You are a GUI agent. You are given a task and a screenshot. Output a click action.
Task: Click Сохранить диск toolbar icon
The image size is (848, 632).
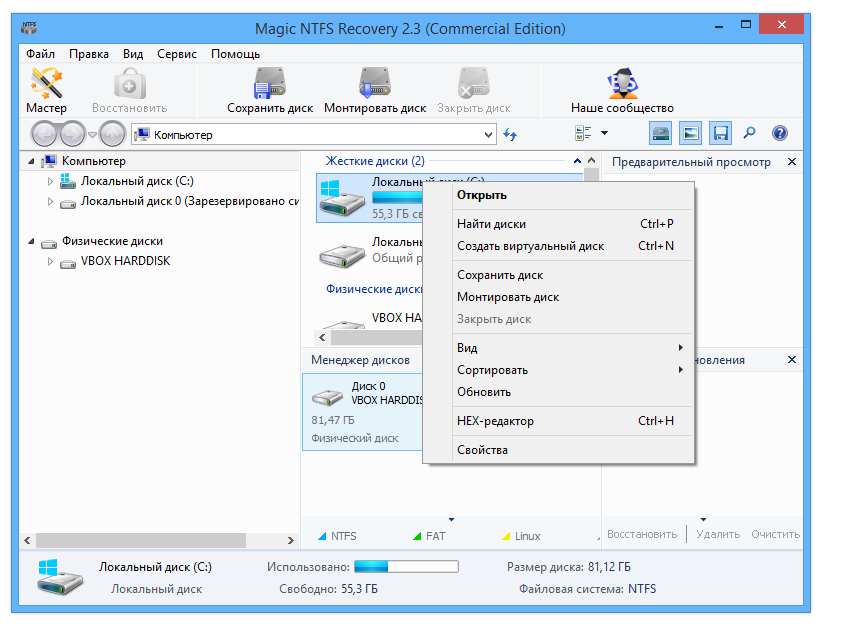coord(270,83)
